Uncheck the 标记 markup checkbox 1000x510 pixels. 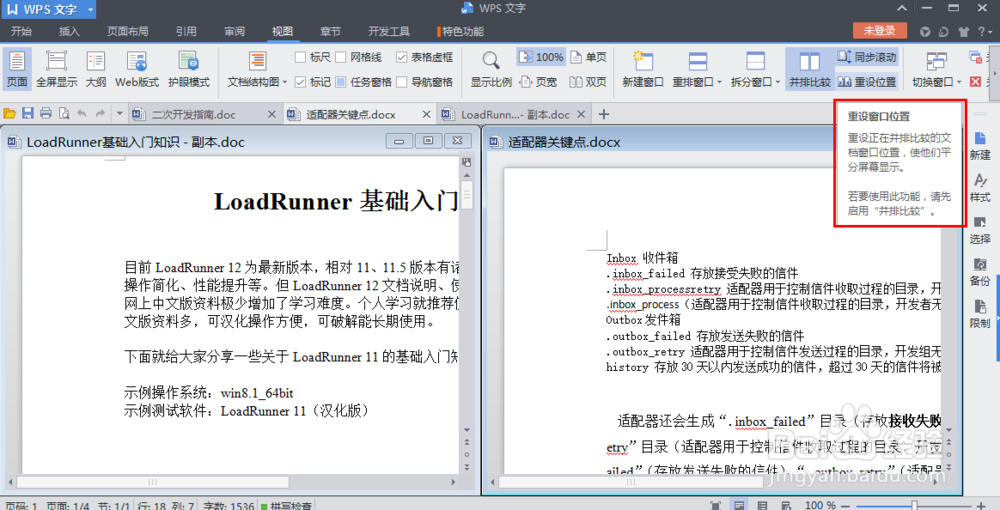(x=300, y=82)
